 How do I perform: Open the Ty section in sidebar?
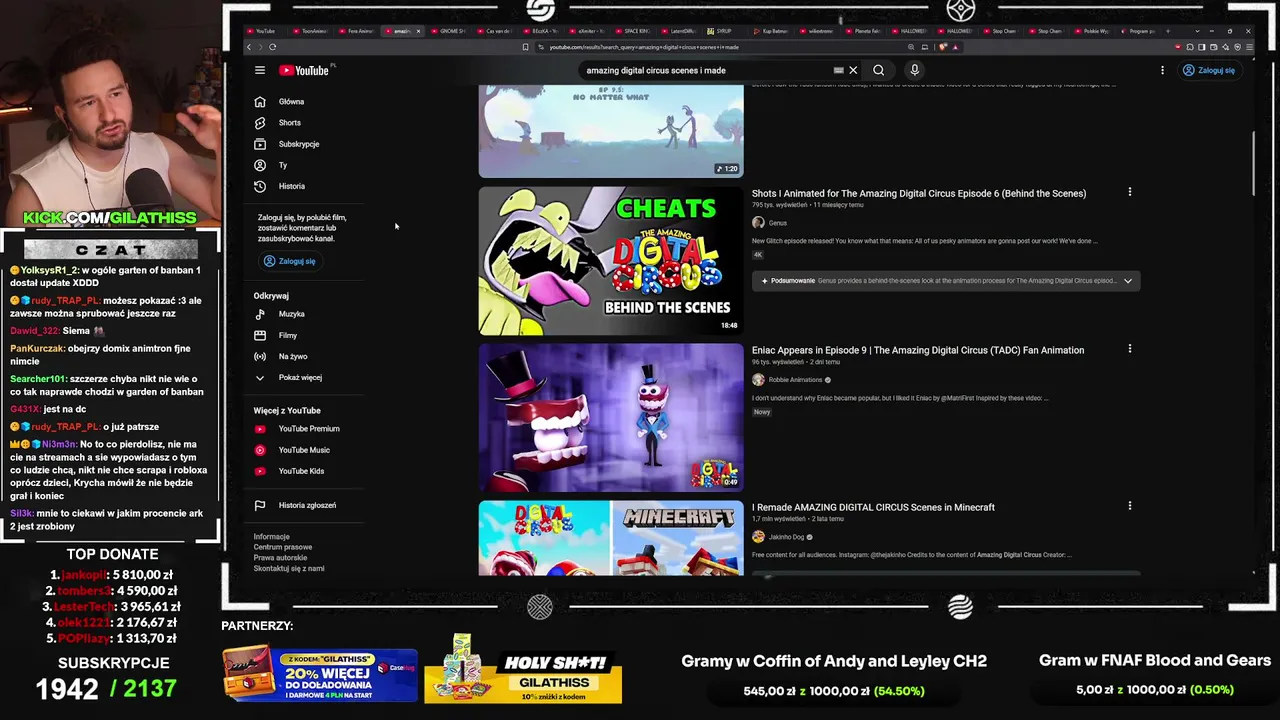coord(283,165)
